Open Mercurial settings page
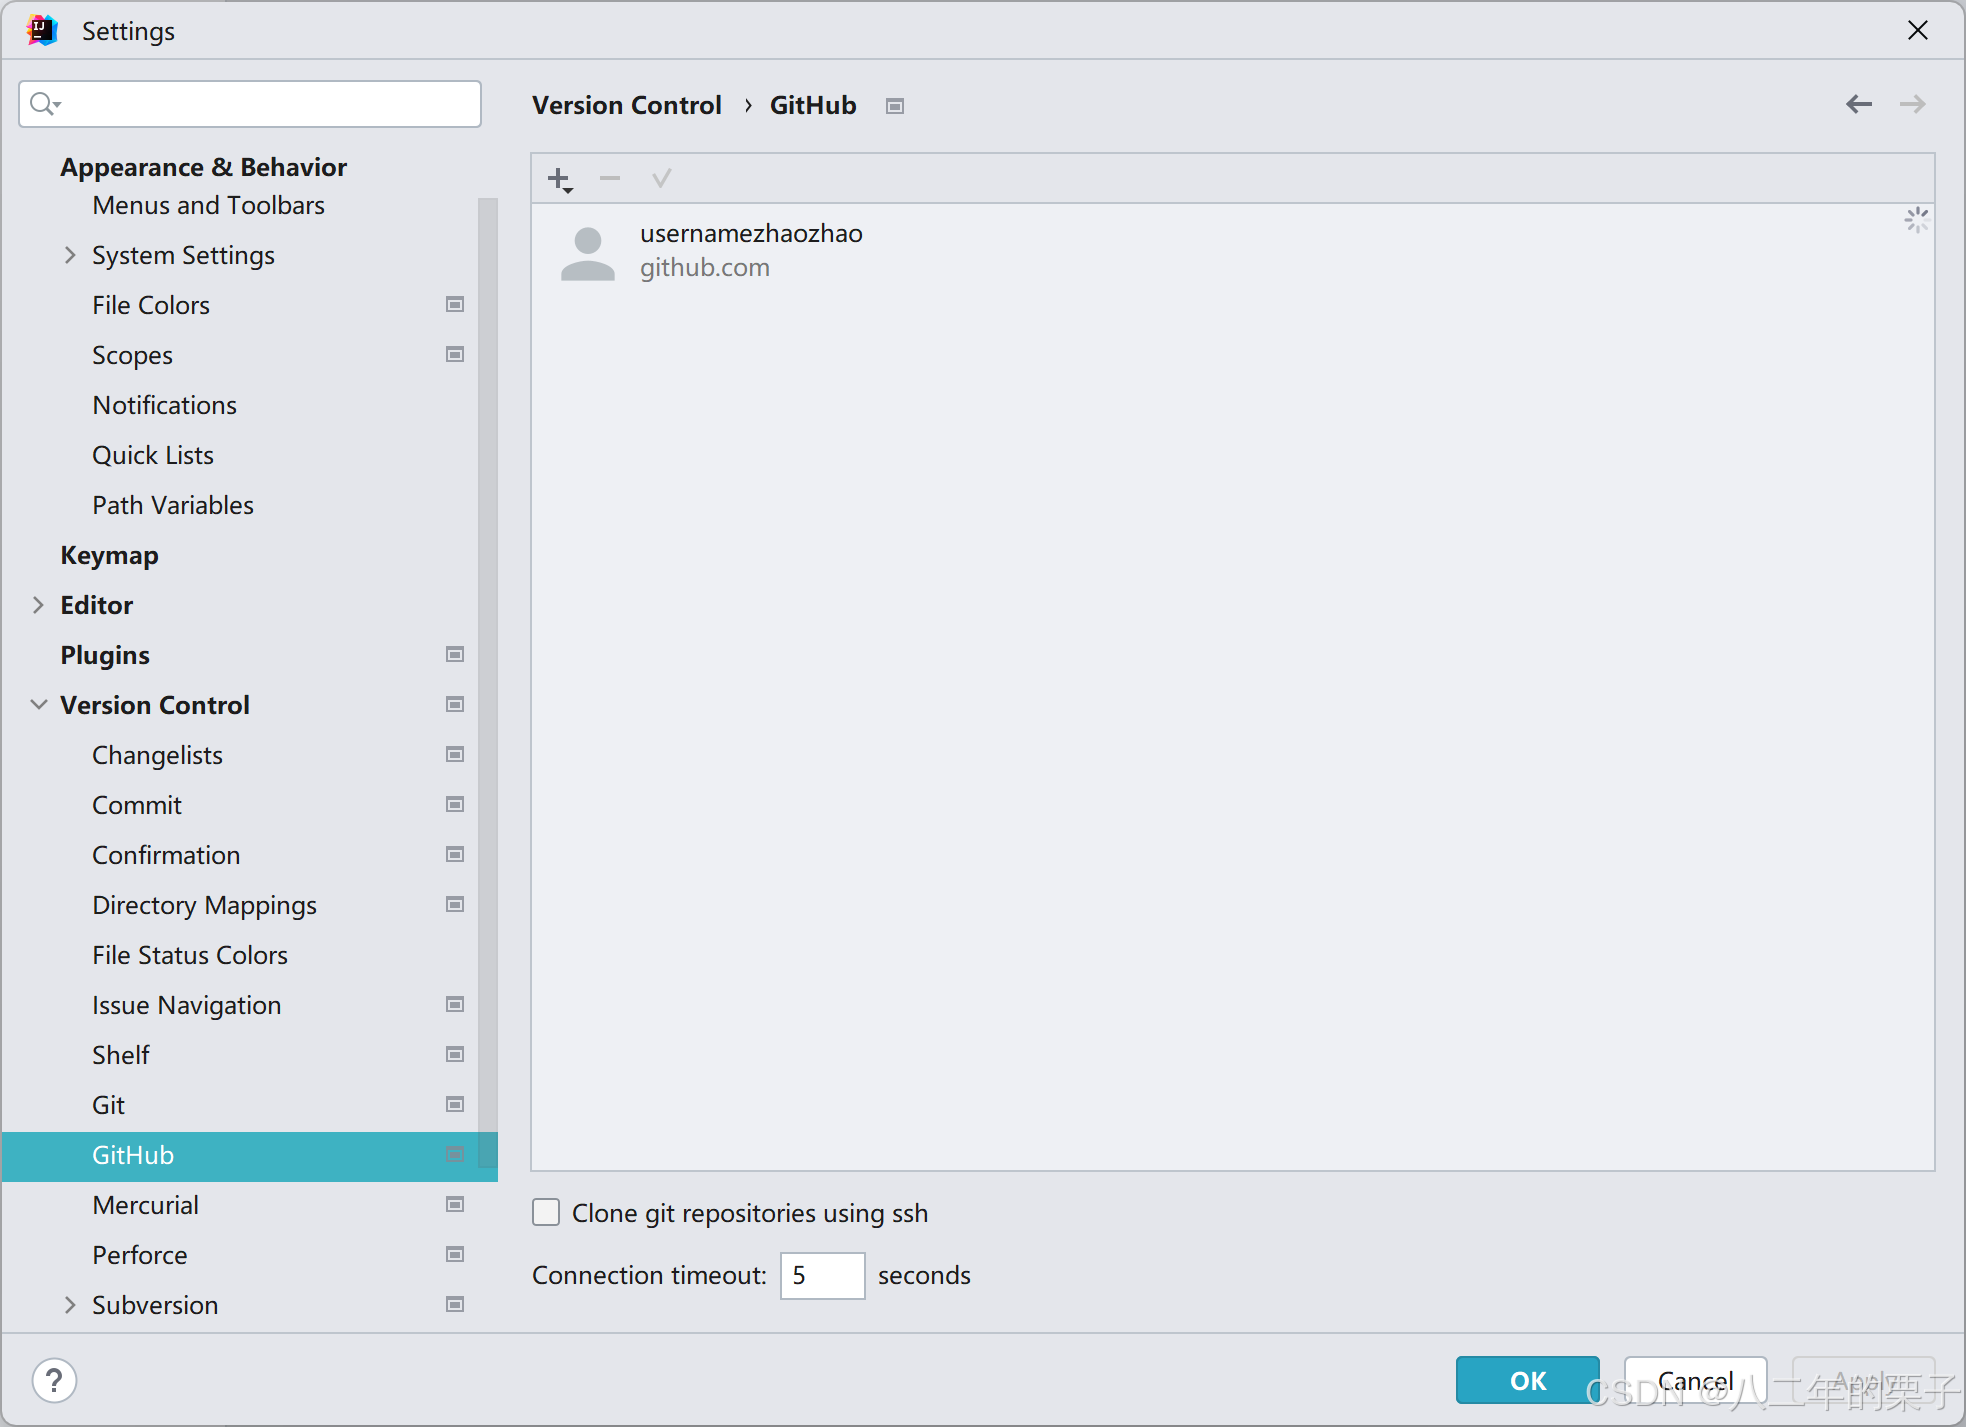 click(x=145, y=1205)
